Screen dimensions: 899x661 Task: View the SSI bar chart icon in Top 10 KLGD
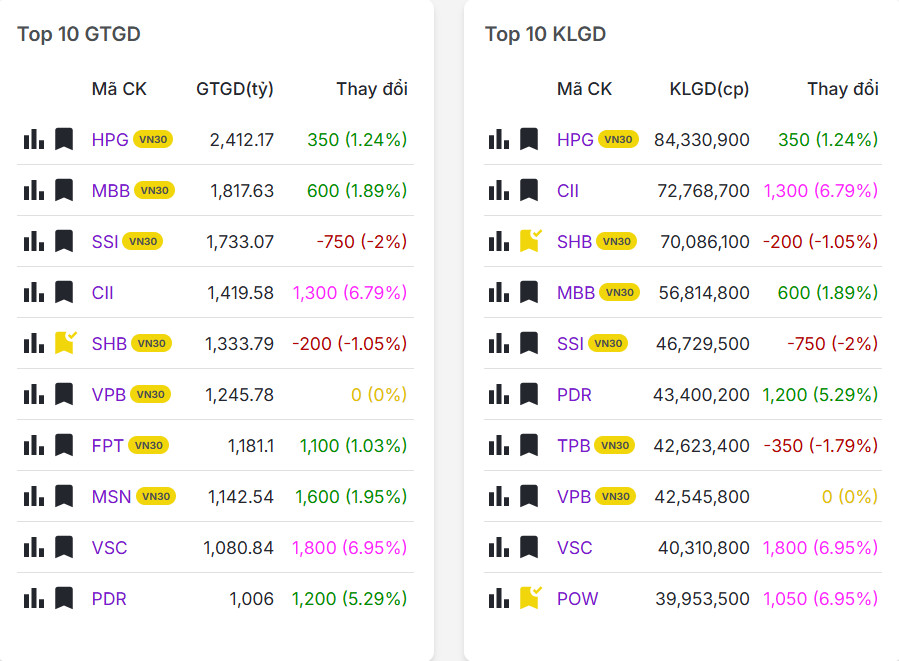tap(499, 343)
